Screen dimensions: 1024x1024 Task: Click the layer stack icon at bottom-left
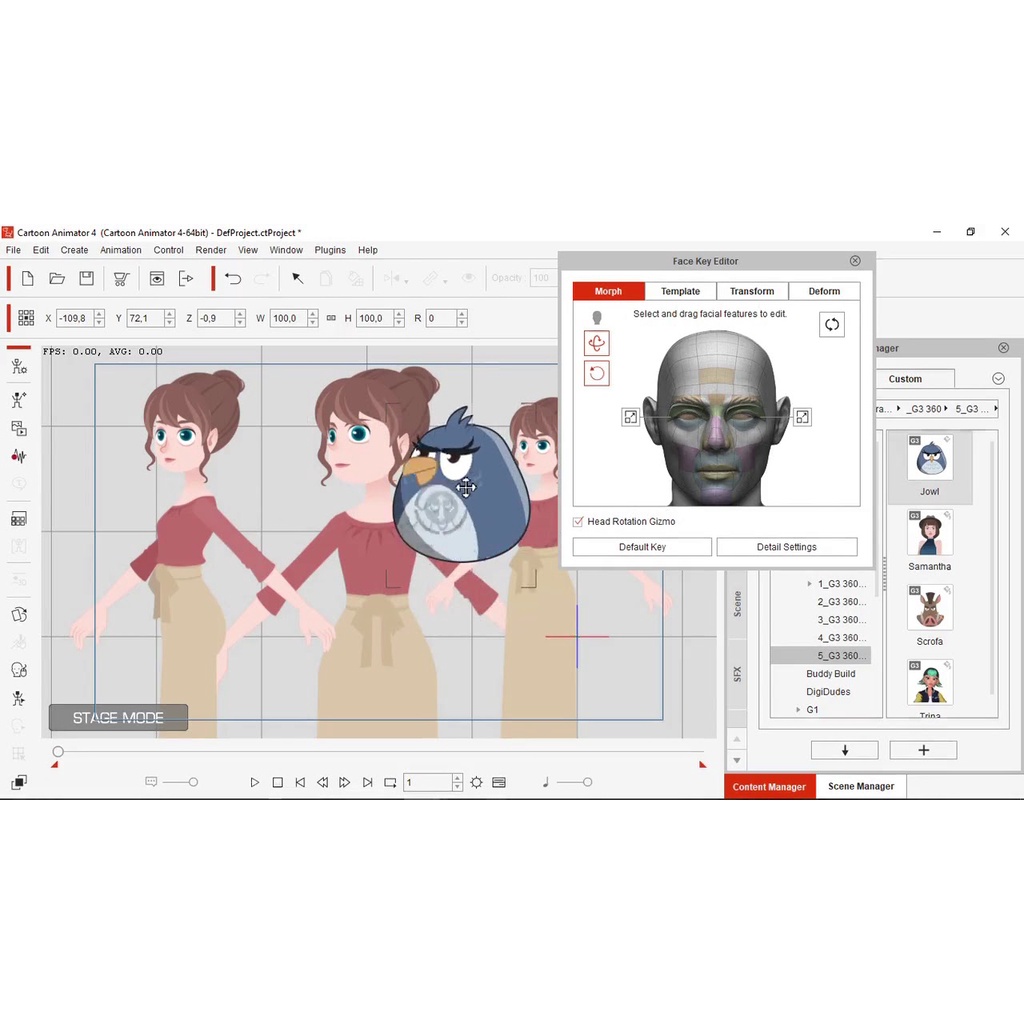point(19,782)
